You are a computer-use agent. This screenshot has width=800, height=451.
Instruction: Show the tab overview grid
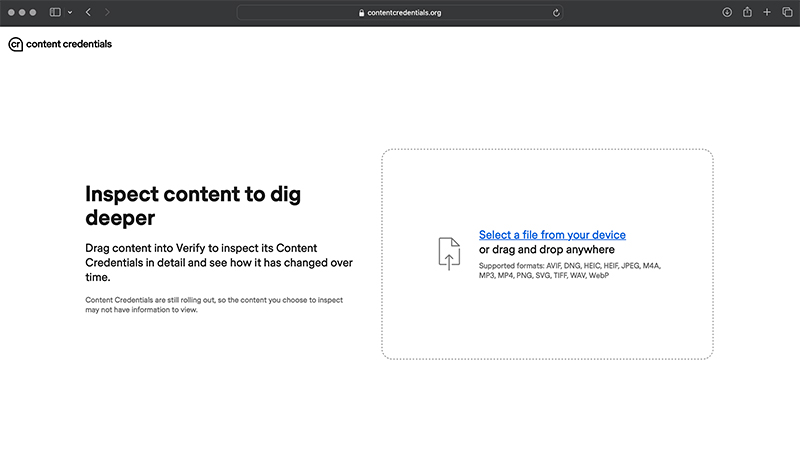tap(786, 12)
